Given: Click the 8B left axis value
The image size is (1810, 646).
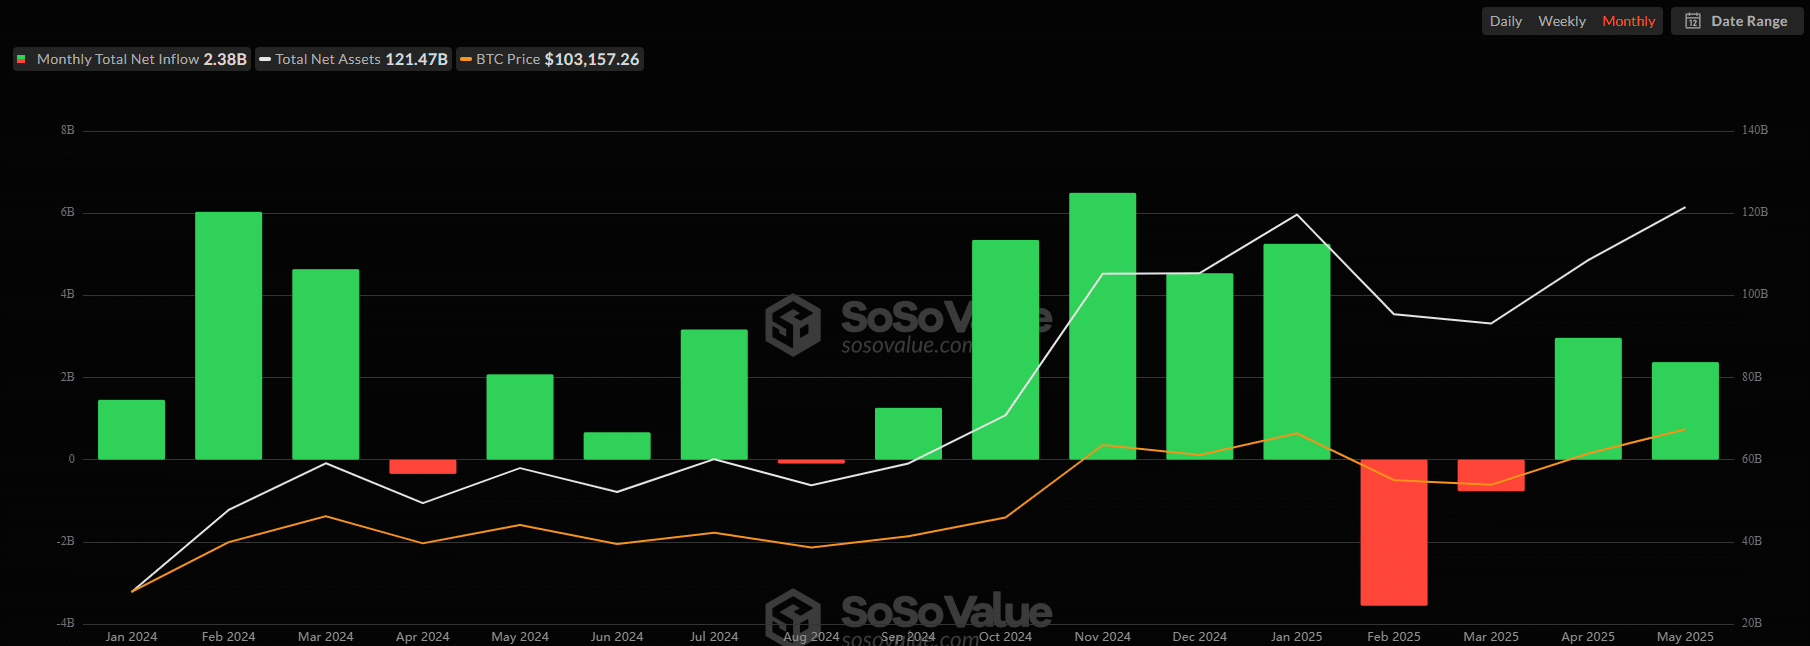Looking at the screenshot, I should pyautogui.click(x=67, y=130).
